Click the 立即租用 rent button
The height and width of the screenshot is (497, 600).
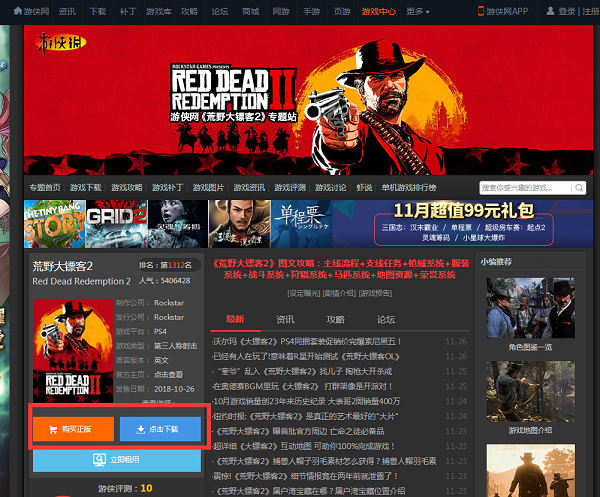[x=117, y=460]
